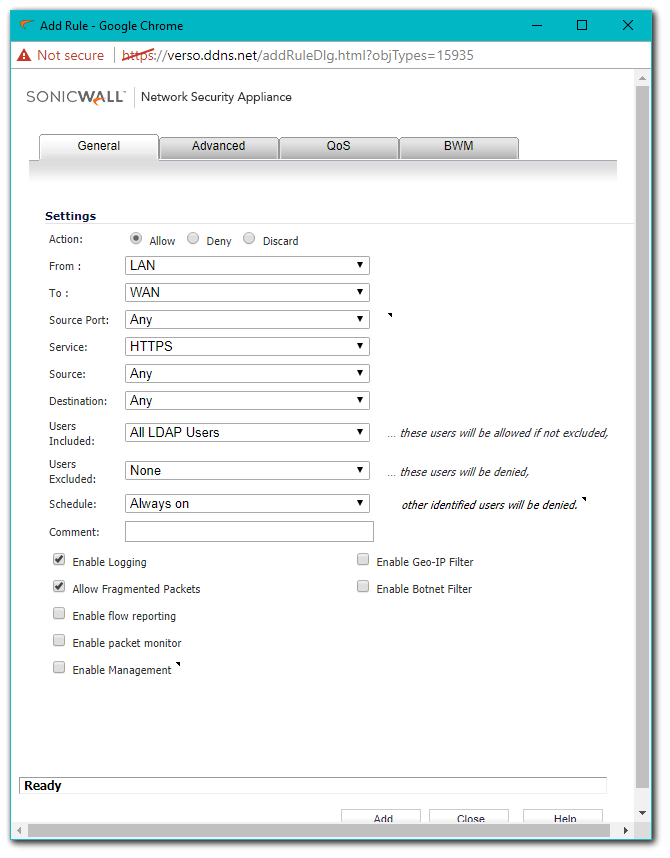Select the Discard action radio button
Image resolution: width=670 pixels, height=858 pixels.
click(x=249, y=239)
